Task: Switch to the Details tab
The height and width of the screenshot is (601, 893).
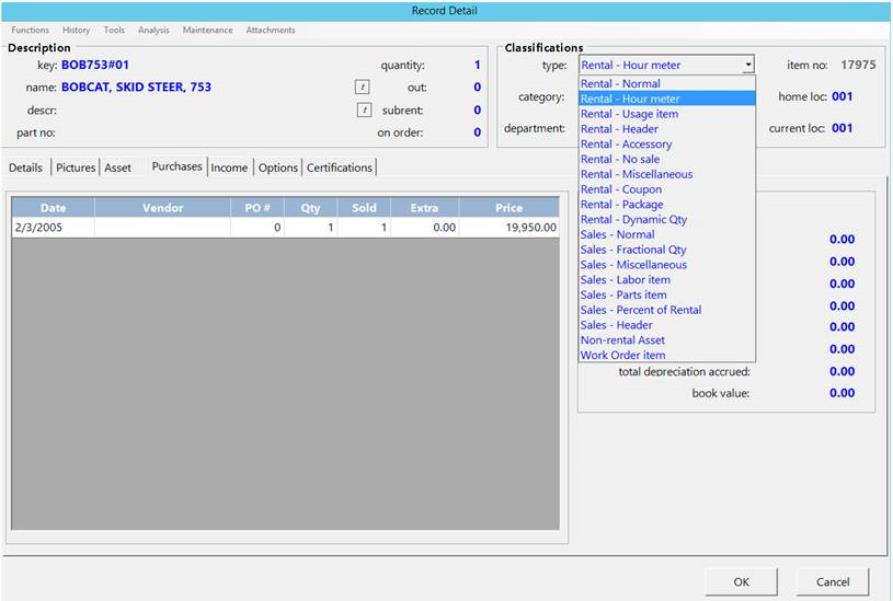Action: coord(26,168)
